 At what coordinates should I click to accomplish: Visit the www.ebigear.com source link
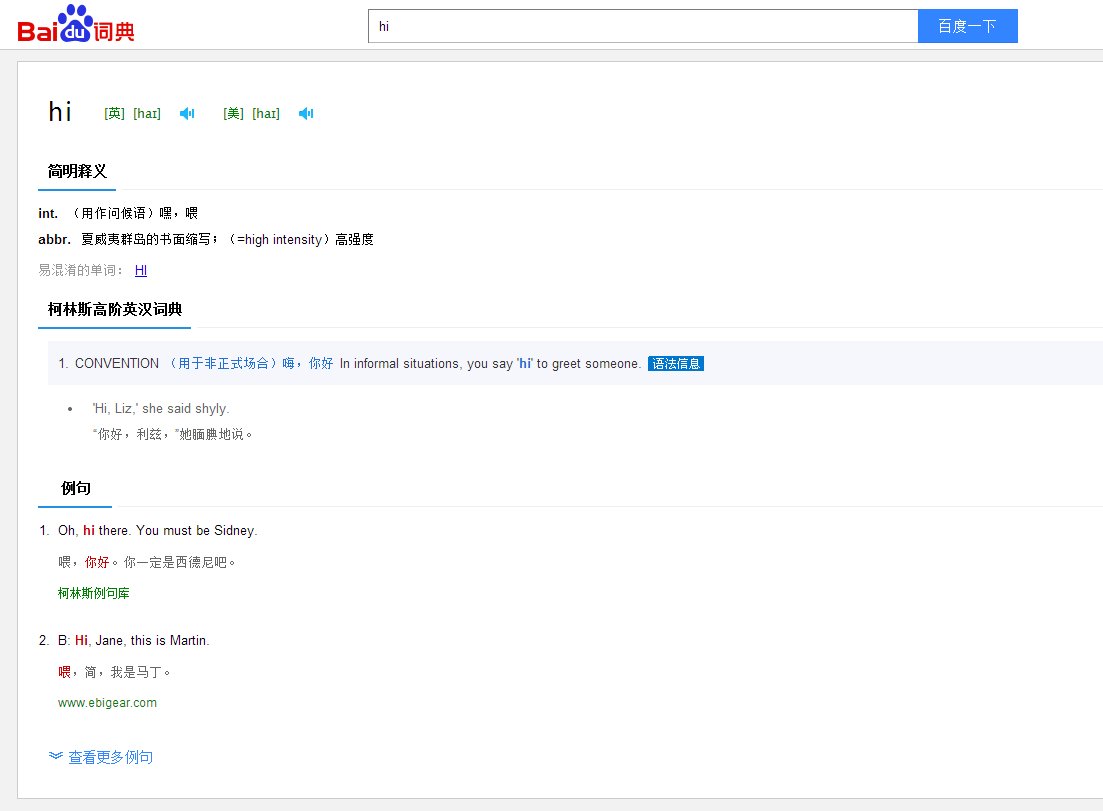coord(107,702)
